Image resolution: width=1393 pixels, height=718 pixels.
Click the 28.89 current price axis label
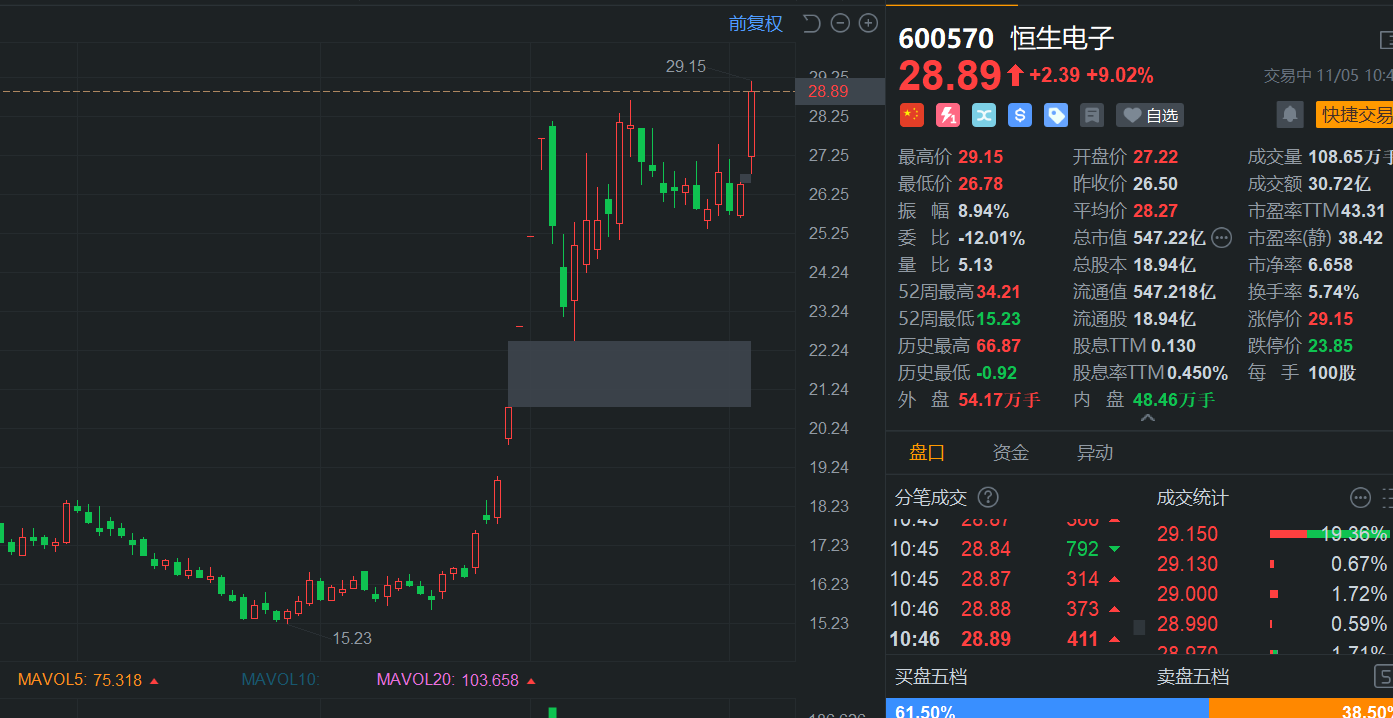coord(839,91)
